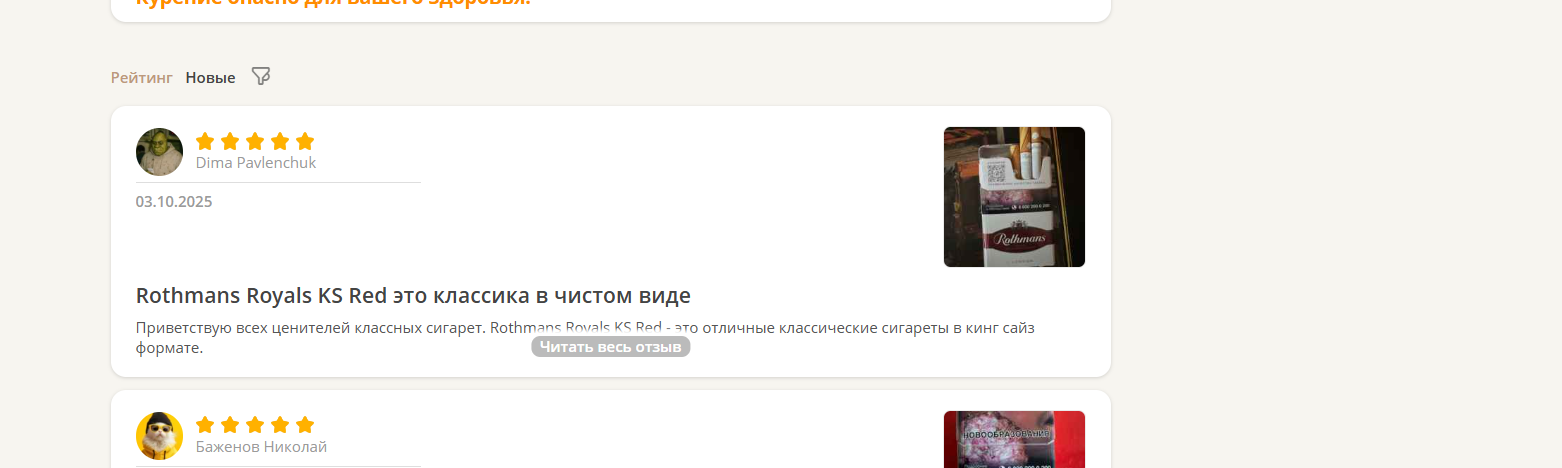Viewport: 1562px width, 468px height.
Task: Click first star of Dima Pavlenchuk's rating
Action: tap(205, 141)
